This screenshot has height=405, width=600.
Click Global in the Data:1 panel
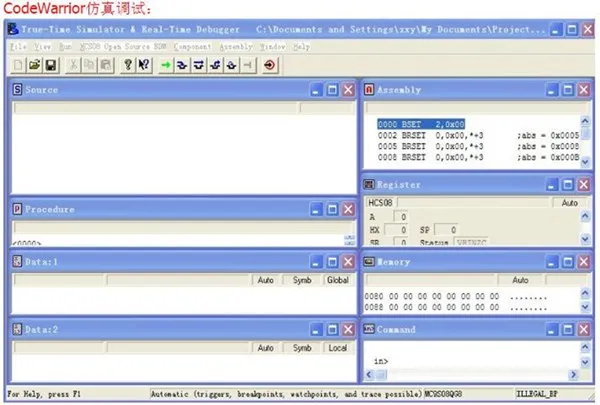click(338, 280)
